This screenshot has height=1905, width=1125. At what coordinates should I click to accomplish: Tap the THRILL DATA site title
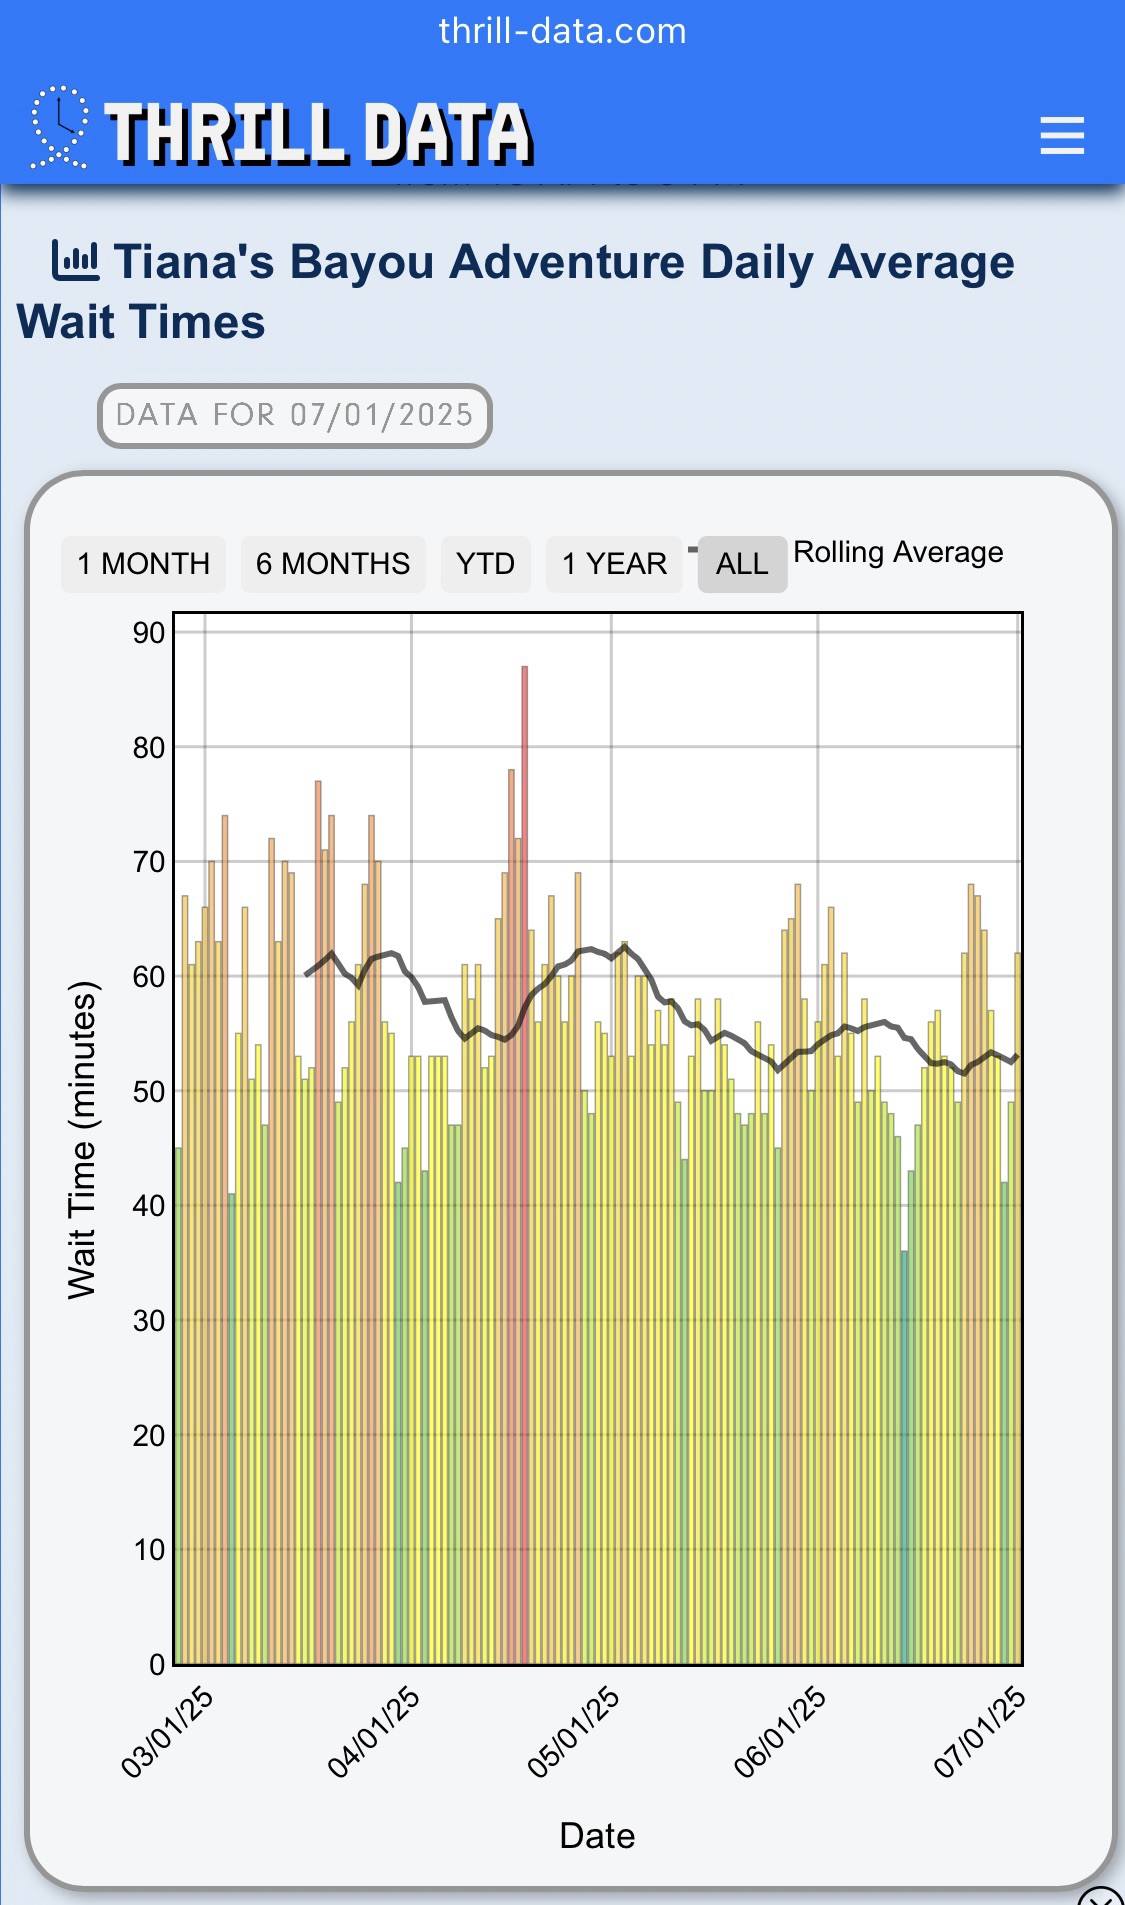[319, 134]
